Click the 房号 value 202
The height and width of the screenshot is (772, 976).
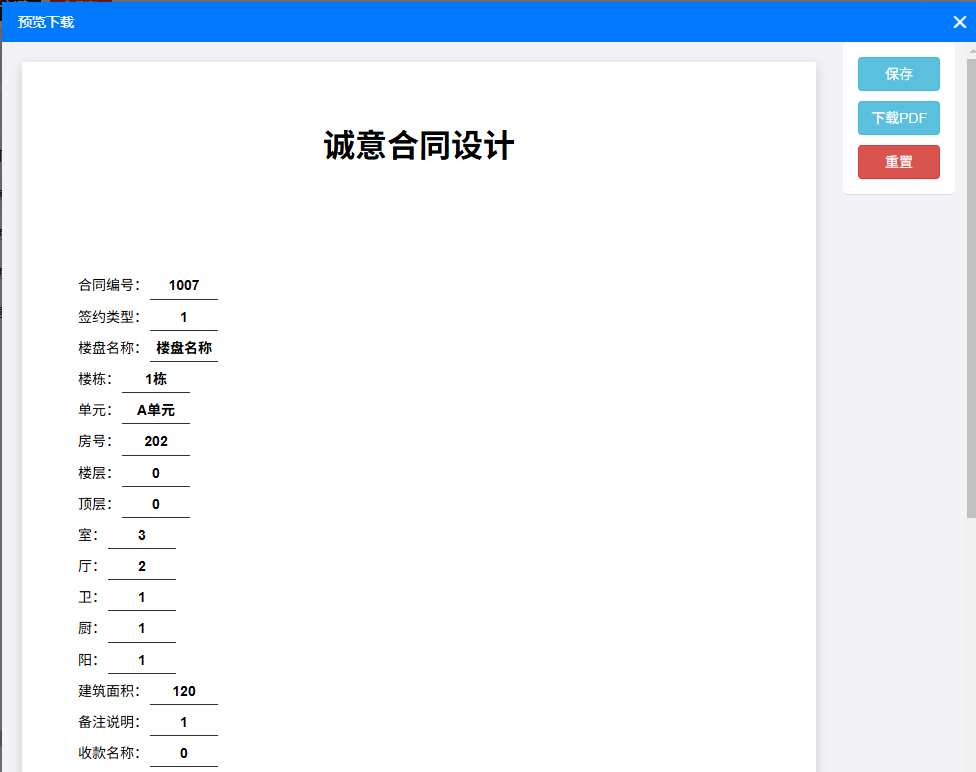pyautogui.click(x=156, y=441)
